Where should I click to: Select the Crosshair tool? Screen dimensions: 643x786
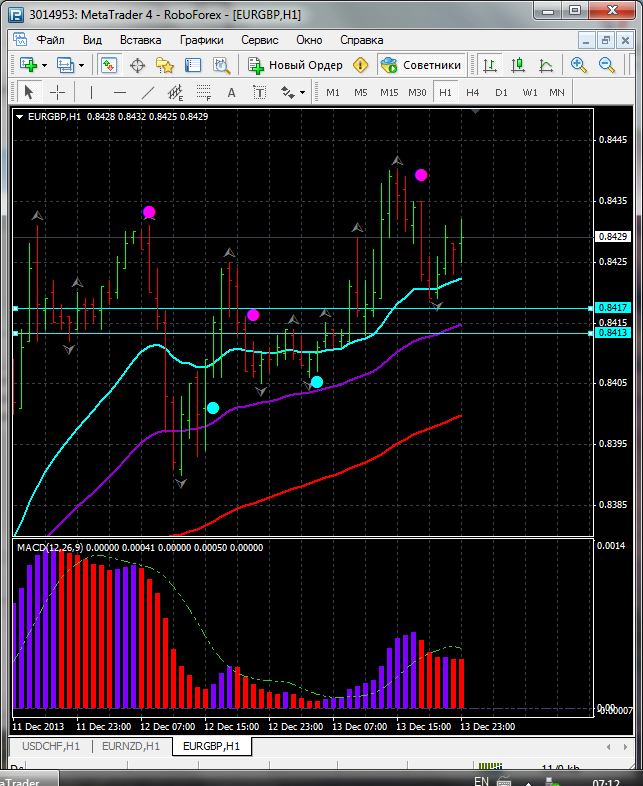[x=58, y=92]
